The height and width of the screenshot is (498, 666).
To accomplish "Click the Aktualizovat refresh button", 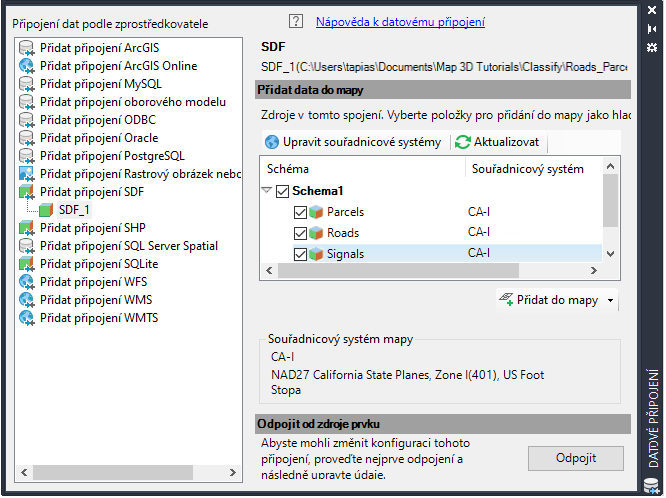I will (x=498, y=142).
